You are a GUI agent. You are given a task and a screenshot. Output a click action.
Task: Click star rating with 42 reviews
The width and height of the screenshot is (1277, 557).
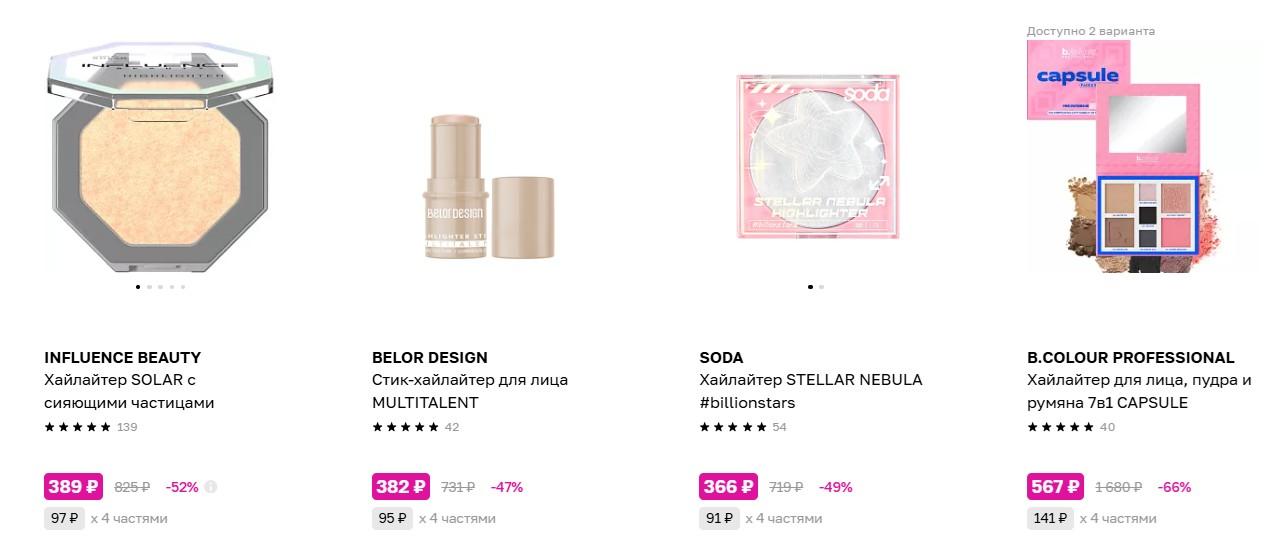[406, 427]
